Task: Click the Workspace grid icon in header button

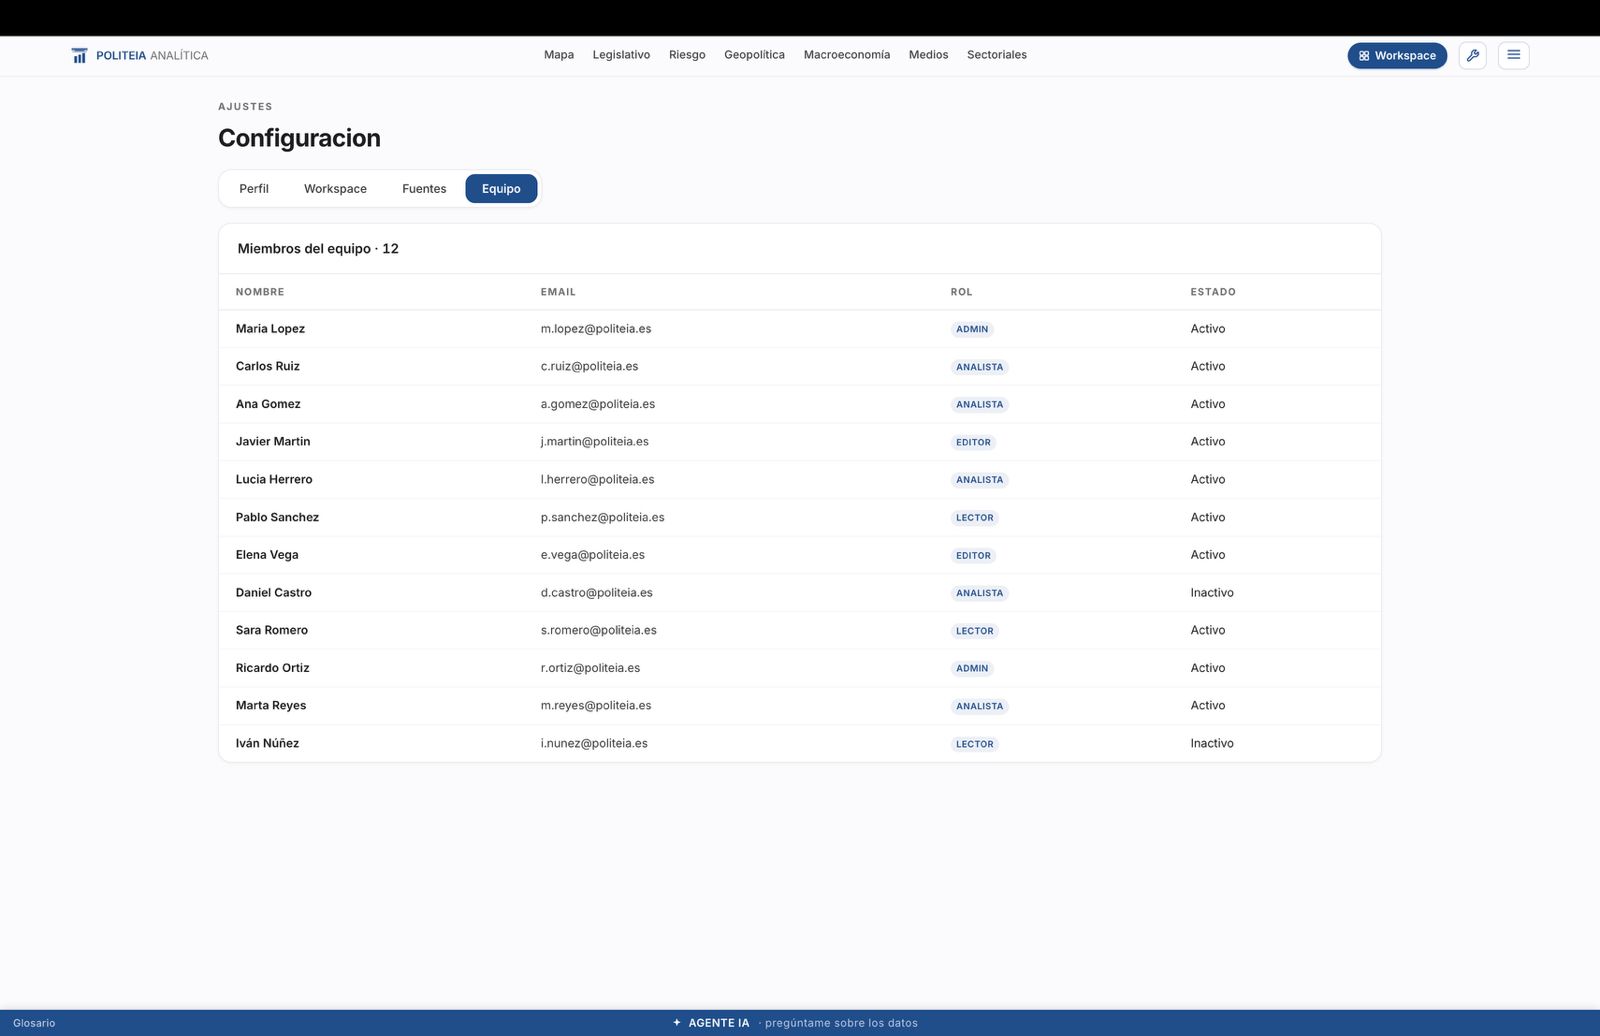Action: pyautogui.click(x=1364, y=56)
